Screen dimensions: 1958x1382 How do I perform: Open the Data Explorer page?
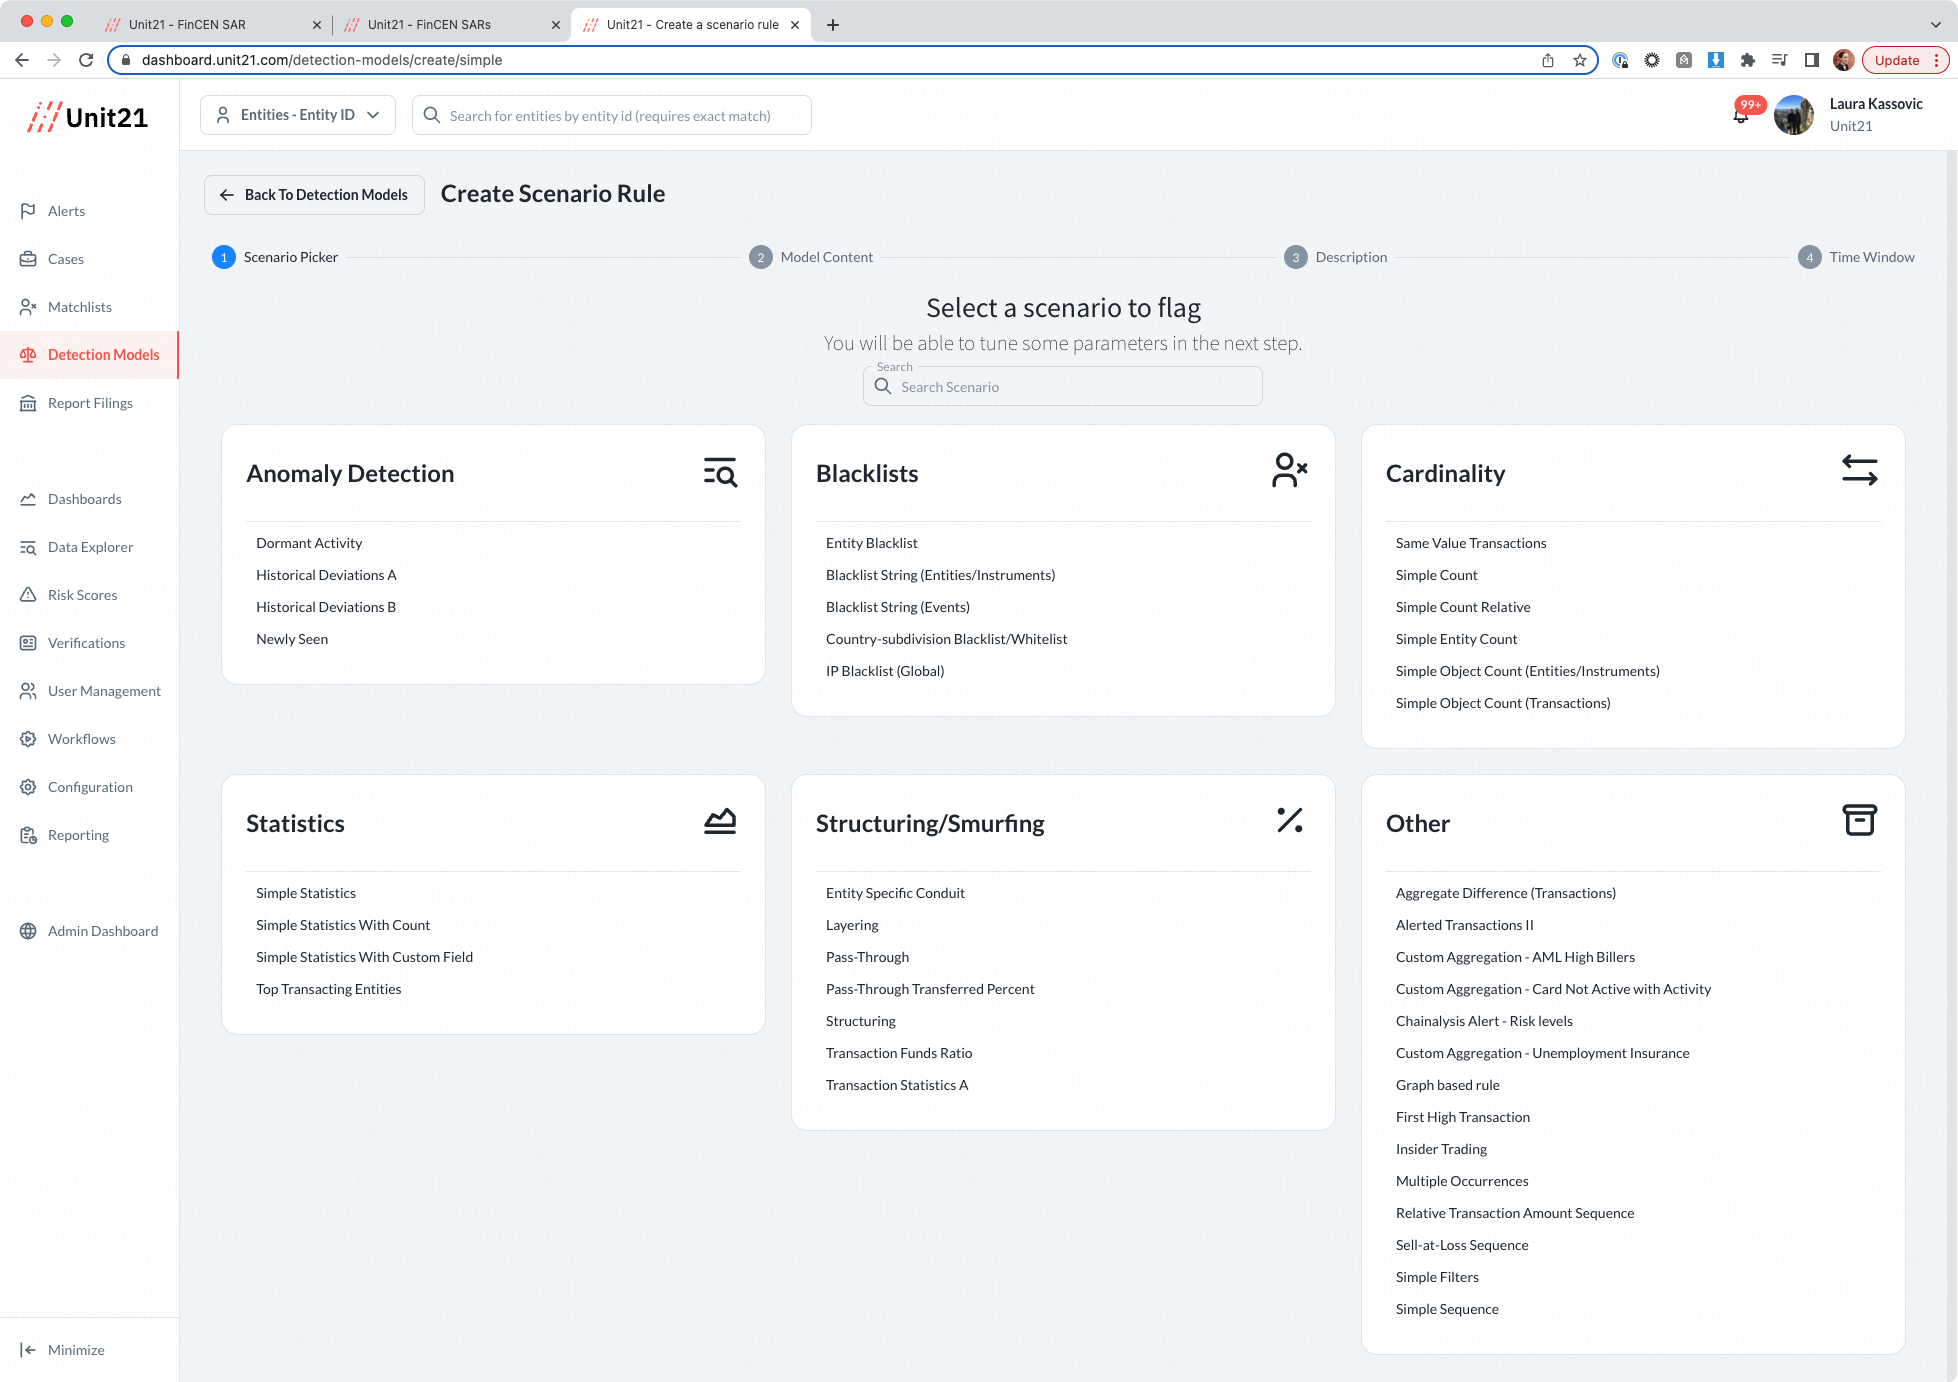coord(90,547)
